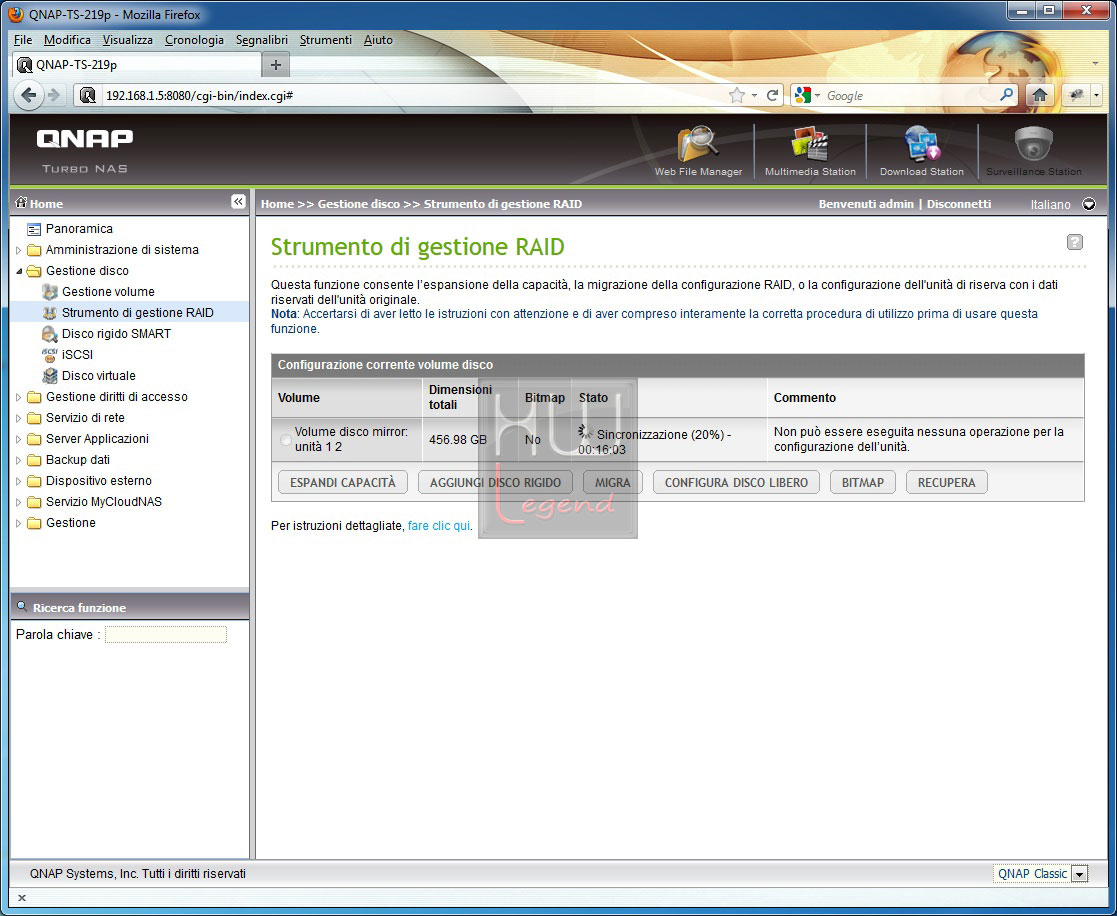This screenshot has width=1117, height=916.
Task: Open the Segnalibri menu
Action: (261, 40)
